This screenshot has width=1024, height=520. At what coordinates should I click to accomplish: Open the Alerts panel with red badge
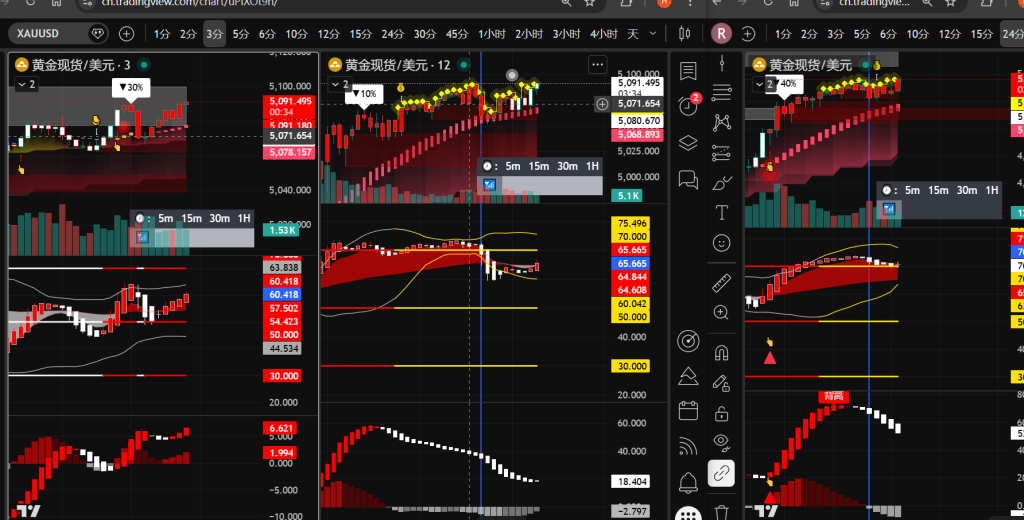click(688, 105)
